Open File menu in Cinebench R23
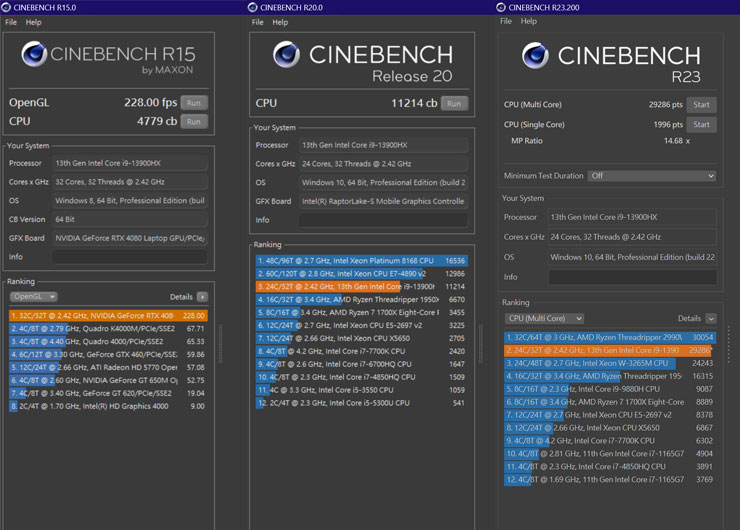The width and height of the screenshot is (740, 530). click(505, 21)
